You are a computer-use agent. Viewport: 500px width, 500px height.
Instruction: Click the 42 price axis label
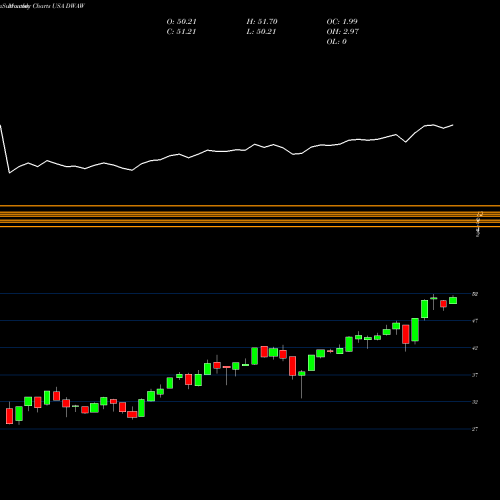tap(475, 348)
